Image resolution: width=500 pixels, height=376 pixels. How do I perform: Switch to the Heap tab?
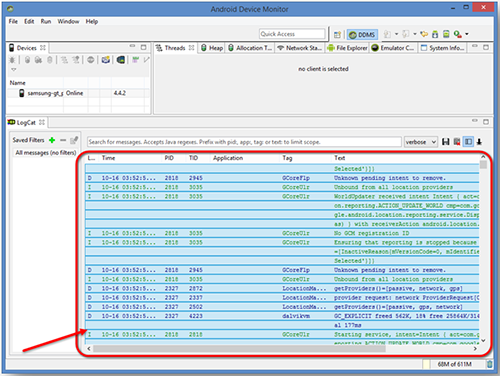pyautogui.click(x=212, y=48)
